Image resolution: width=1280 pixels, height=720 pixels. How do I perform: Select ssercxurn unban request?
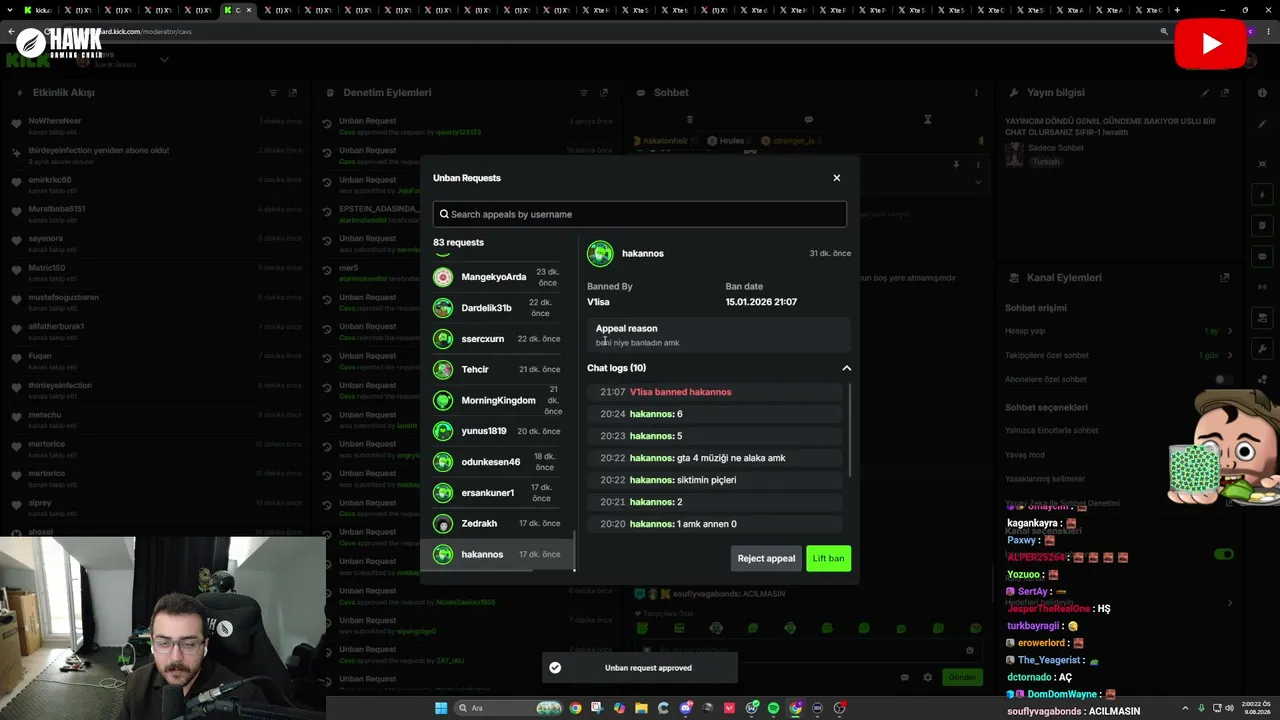click(x=497, y=339)
